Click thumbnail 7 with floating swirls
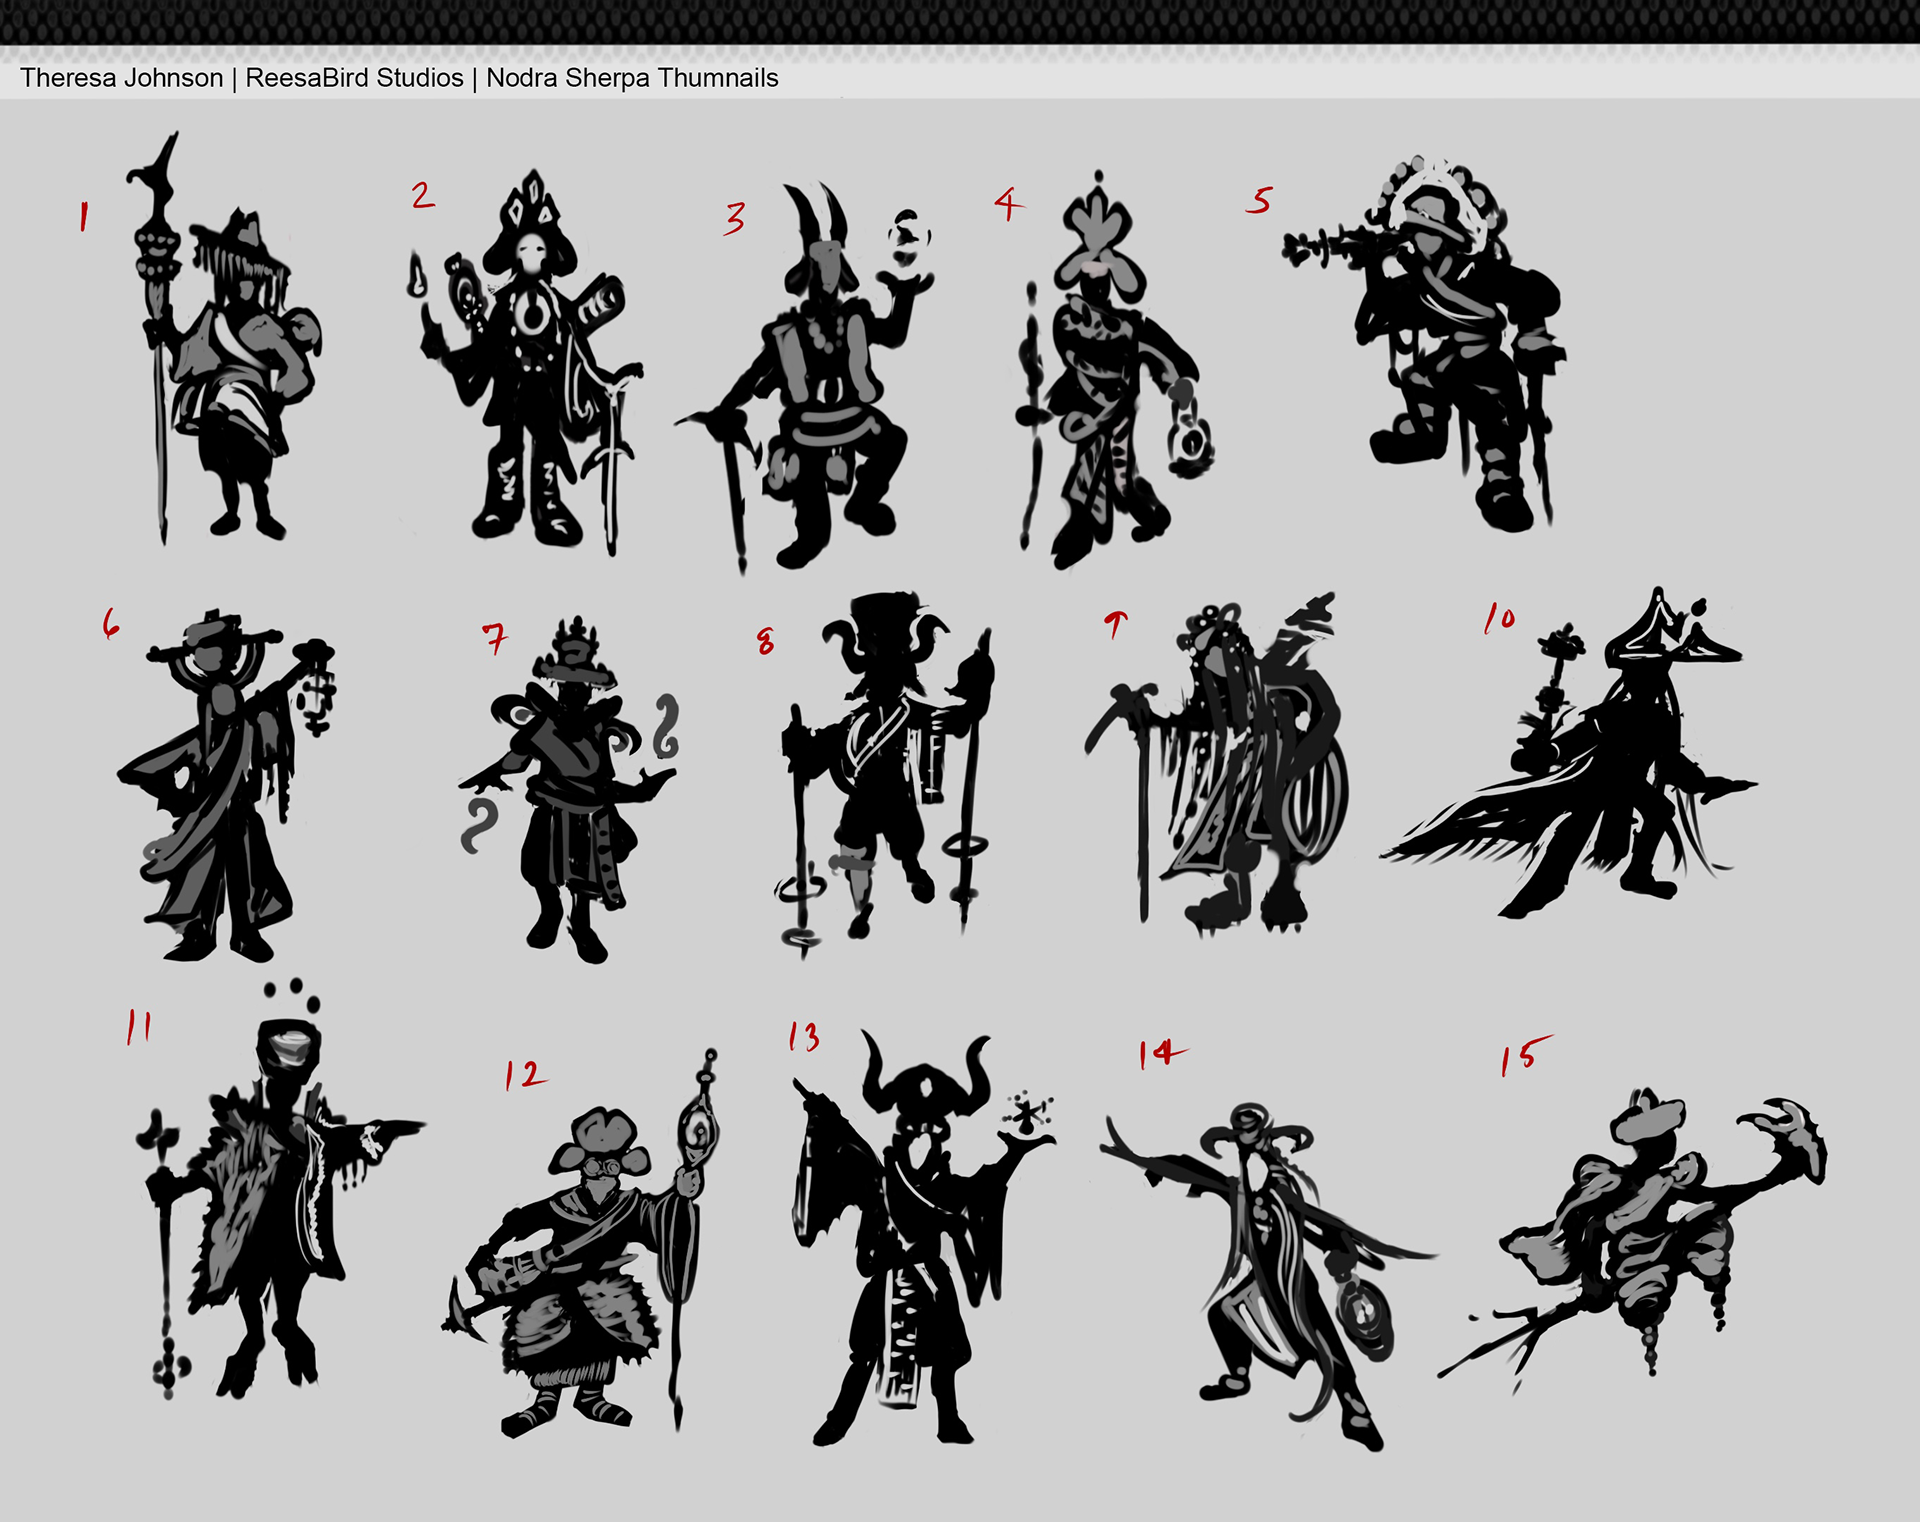 (570, 790)
